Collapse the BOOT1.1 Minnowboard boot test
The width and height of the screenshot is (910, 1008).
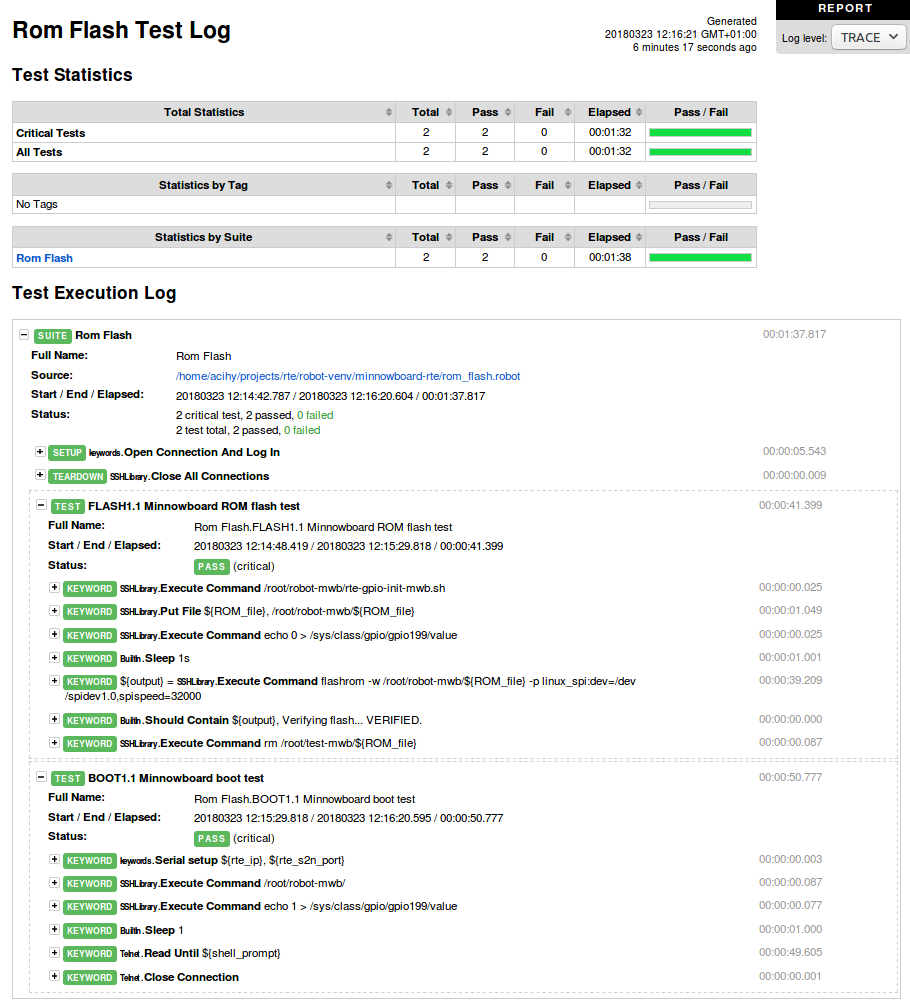[41, 778]
